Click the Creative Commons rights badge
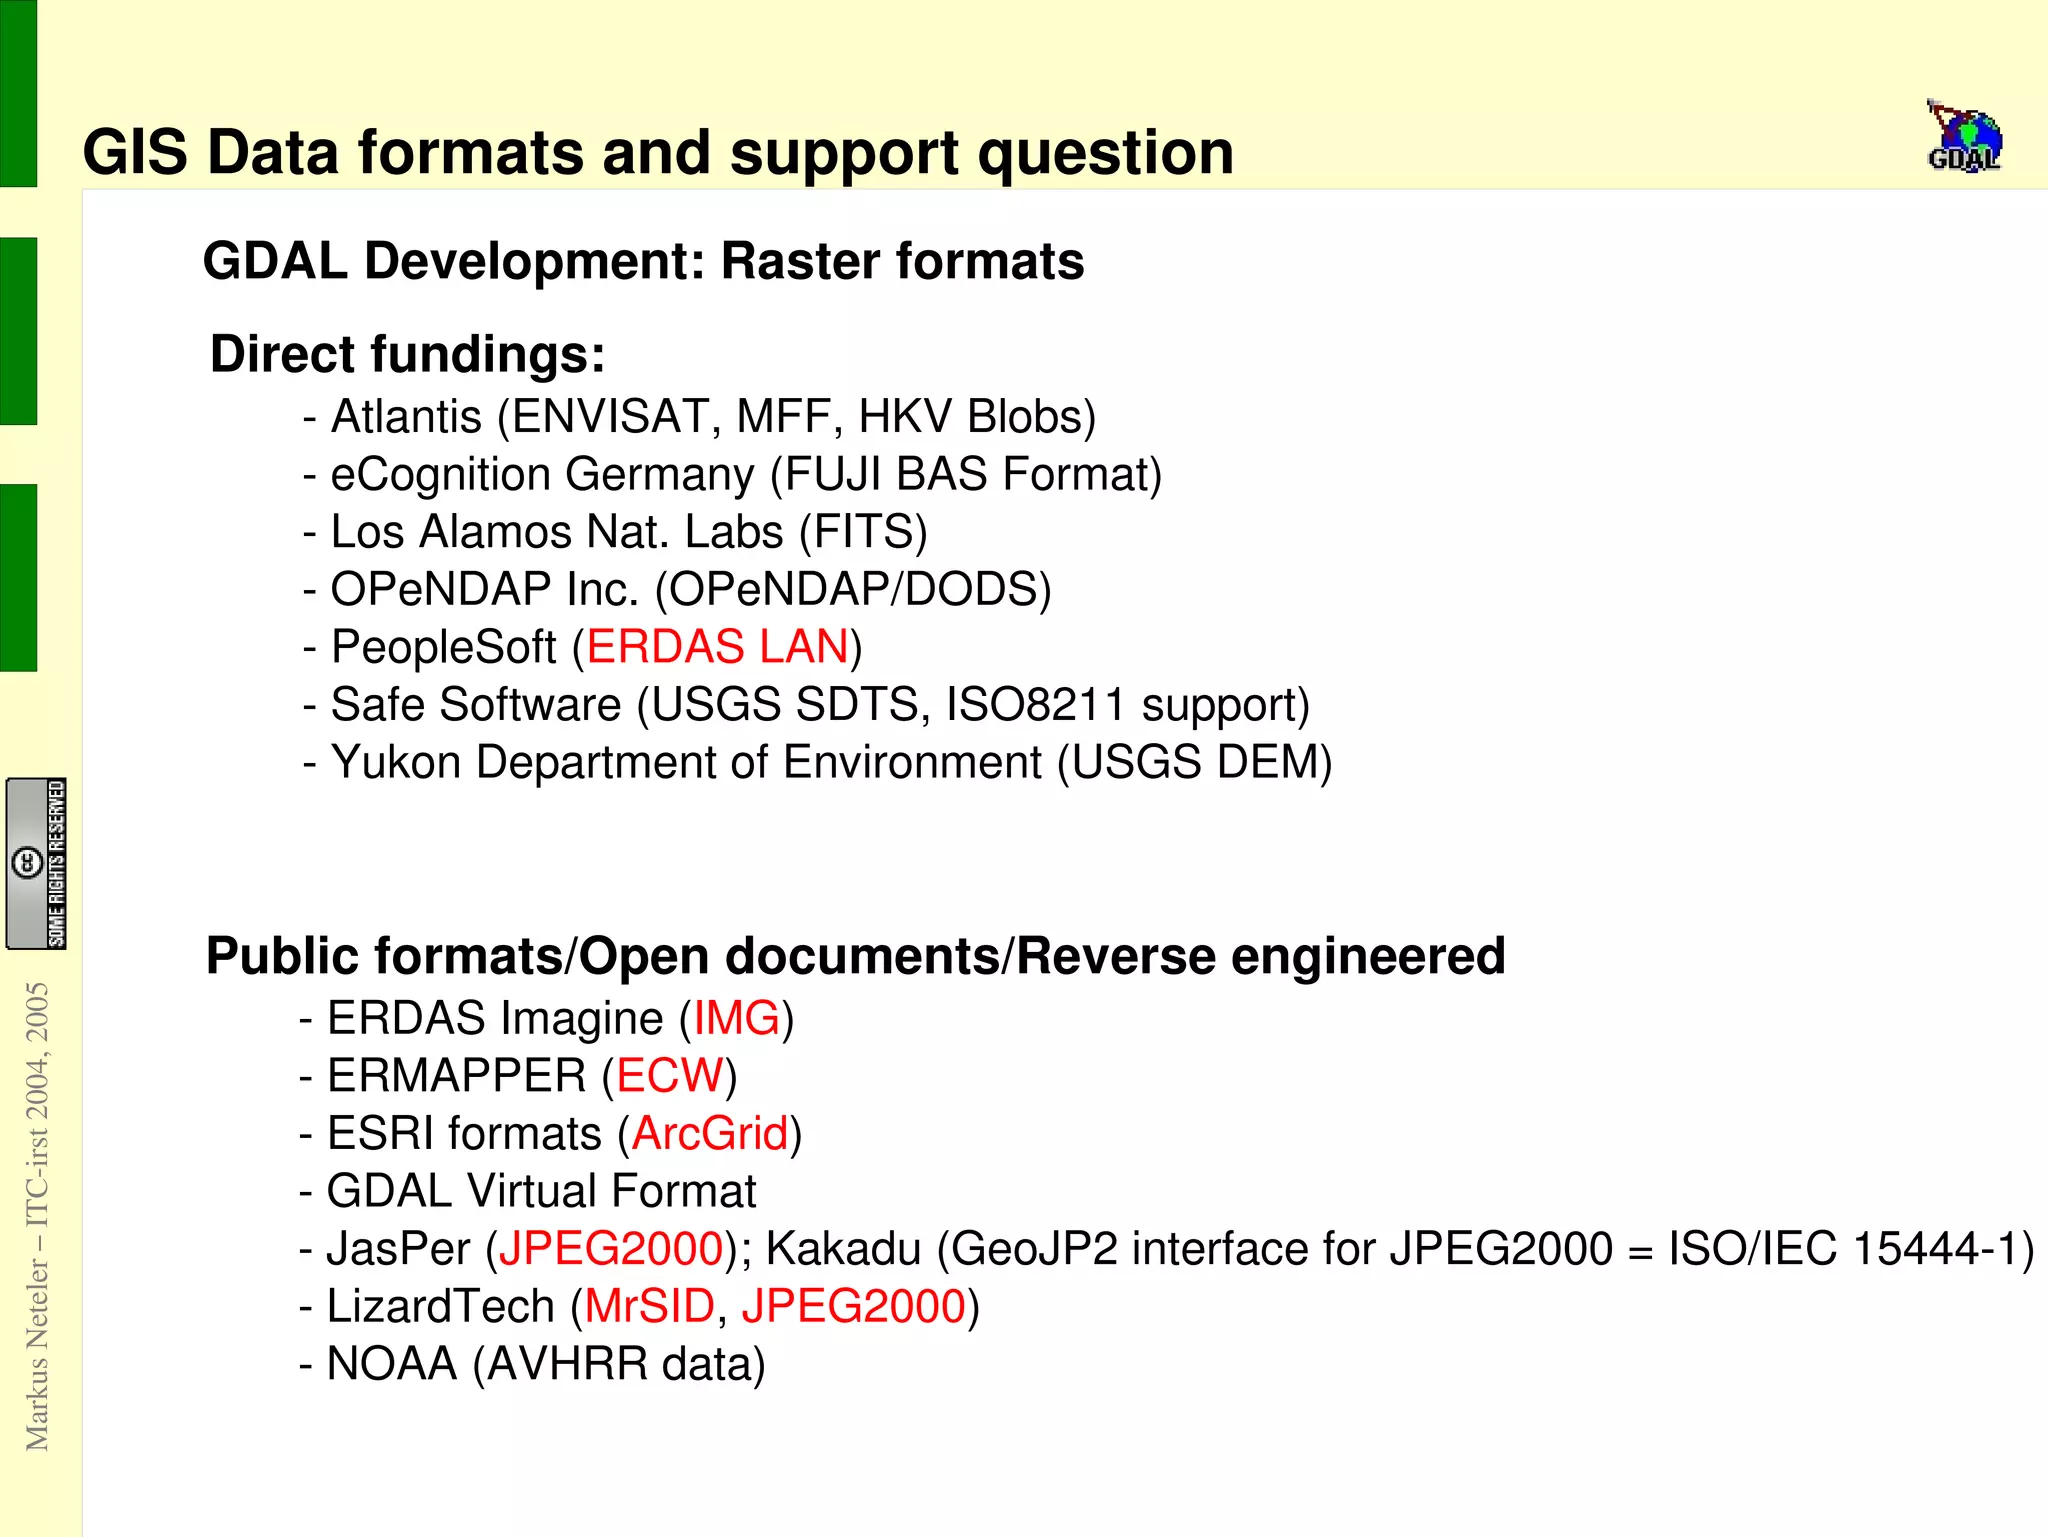 [36, 863]
